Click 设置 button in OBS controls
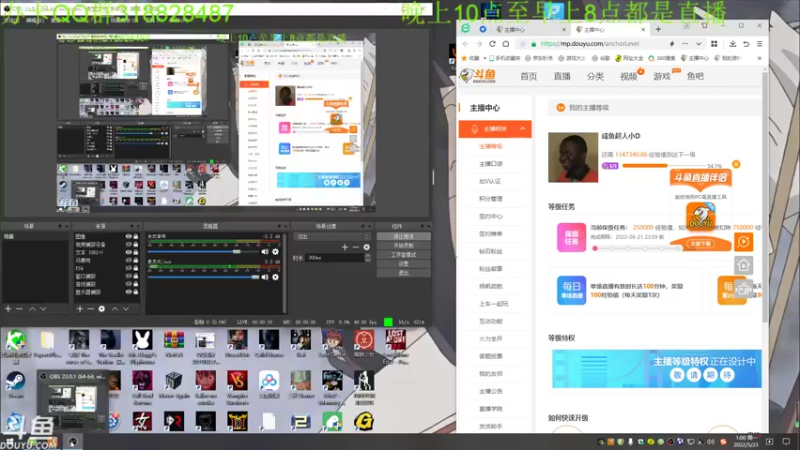Image resolution: width=800 pixels, height=450 pixels. click(x=404, y=264)
